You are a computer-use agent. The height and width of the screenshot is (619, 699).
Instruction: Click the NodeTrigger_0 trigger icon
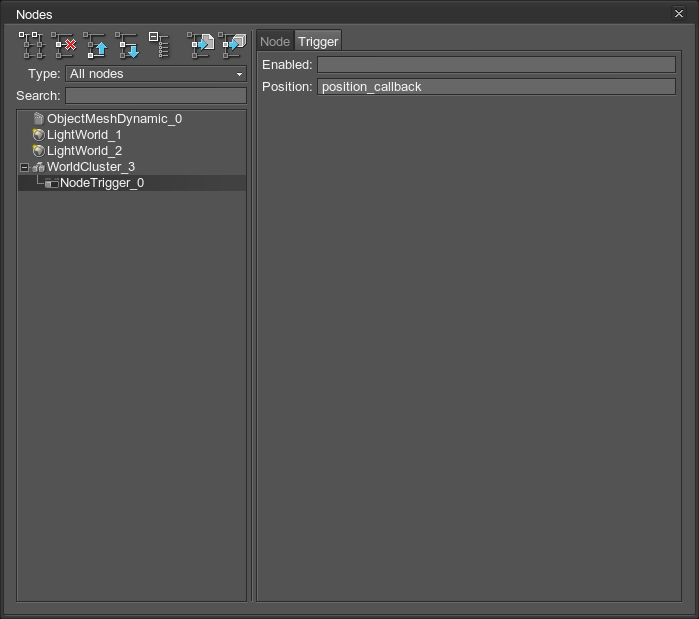click(x=52, y=183)
